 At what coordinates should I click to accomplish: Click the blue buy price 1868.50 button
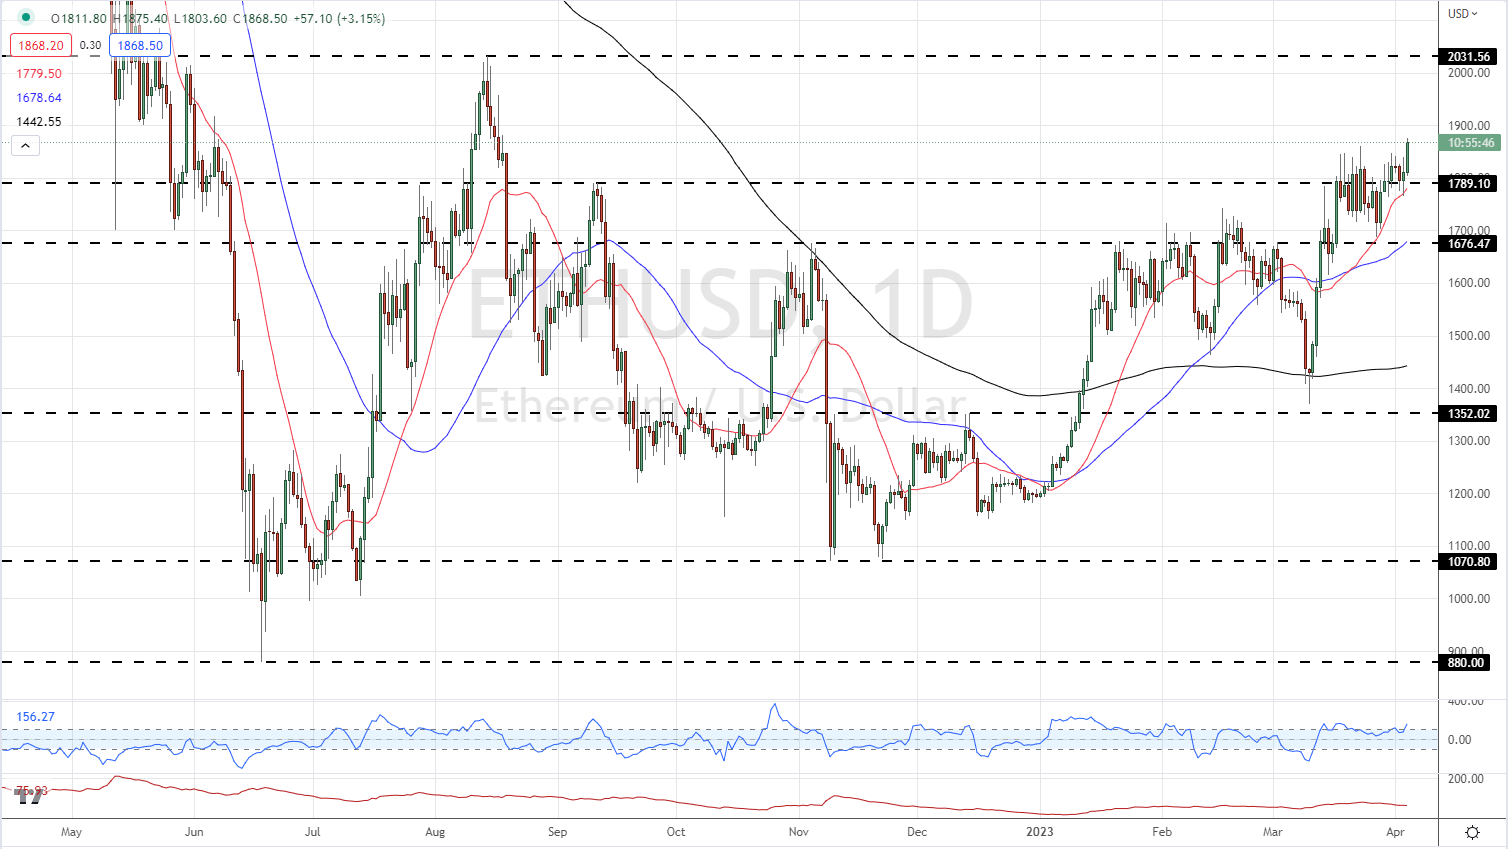tap(140, 45)
